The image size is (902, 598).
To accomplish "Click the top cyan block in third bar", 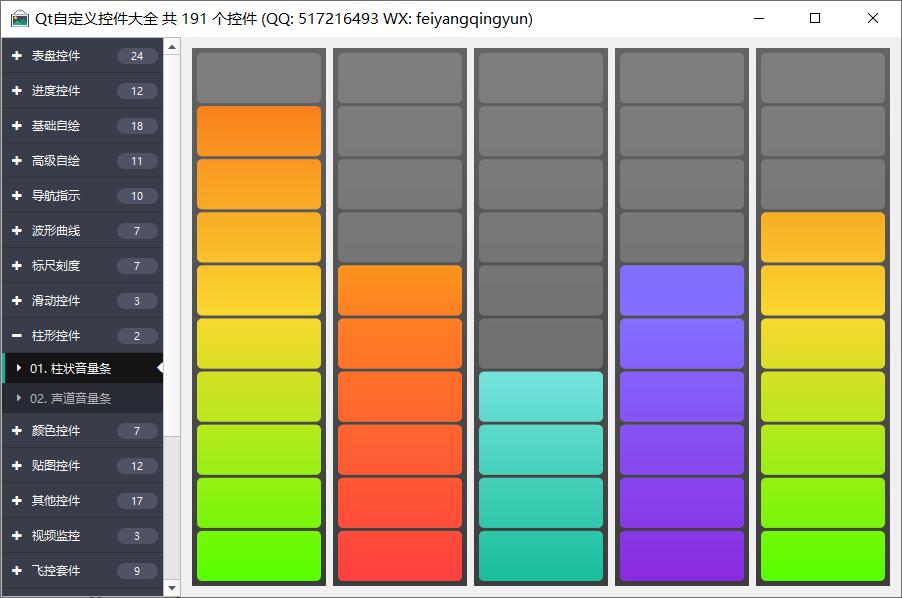I will click(x=541, y=397).
